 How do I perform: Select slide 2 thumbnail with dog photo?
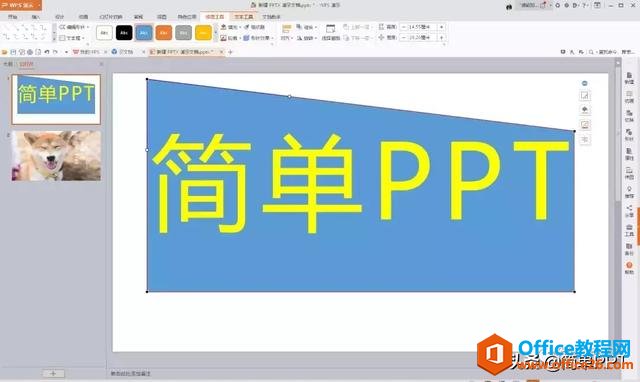(x=56, y=155)
